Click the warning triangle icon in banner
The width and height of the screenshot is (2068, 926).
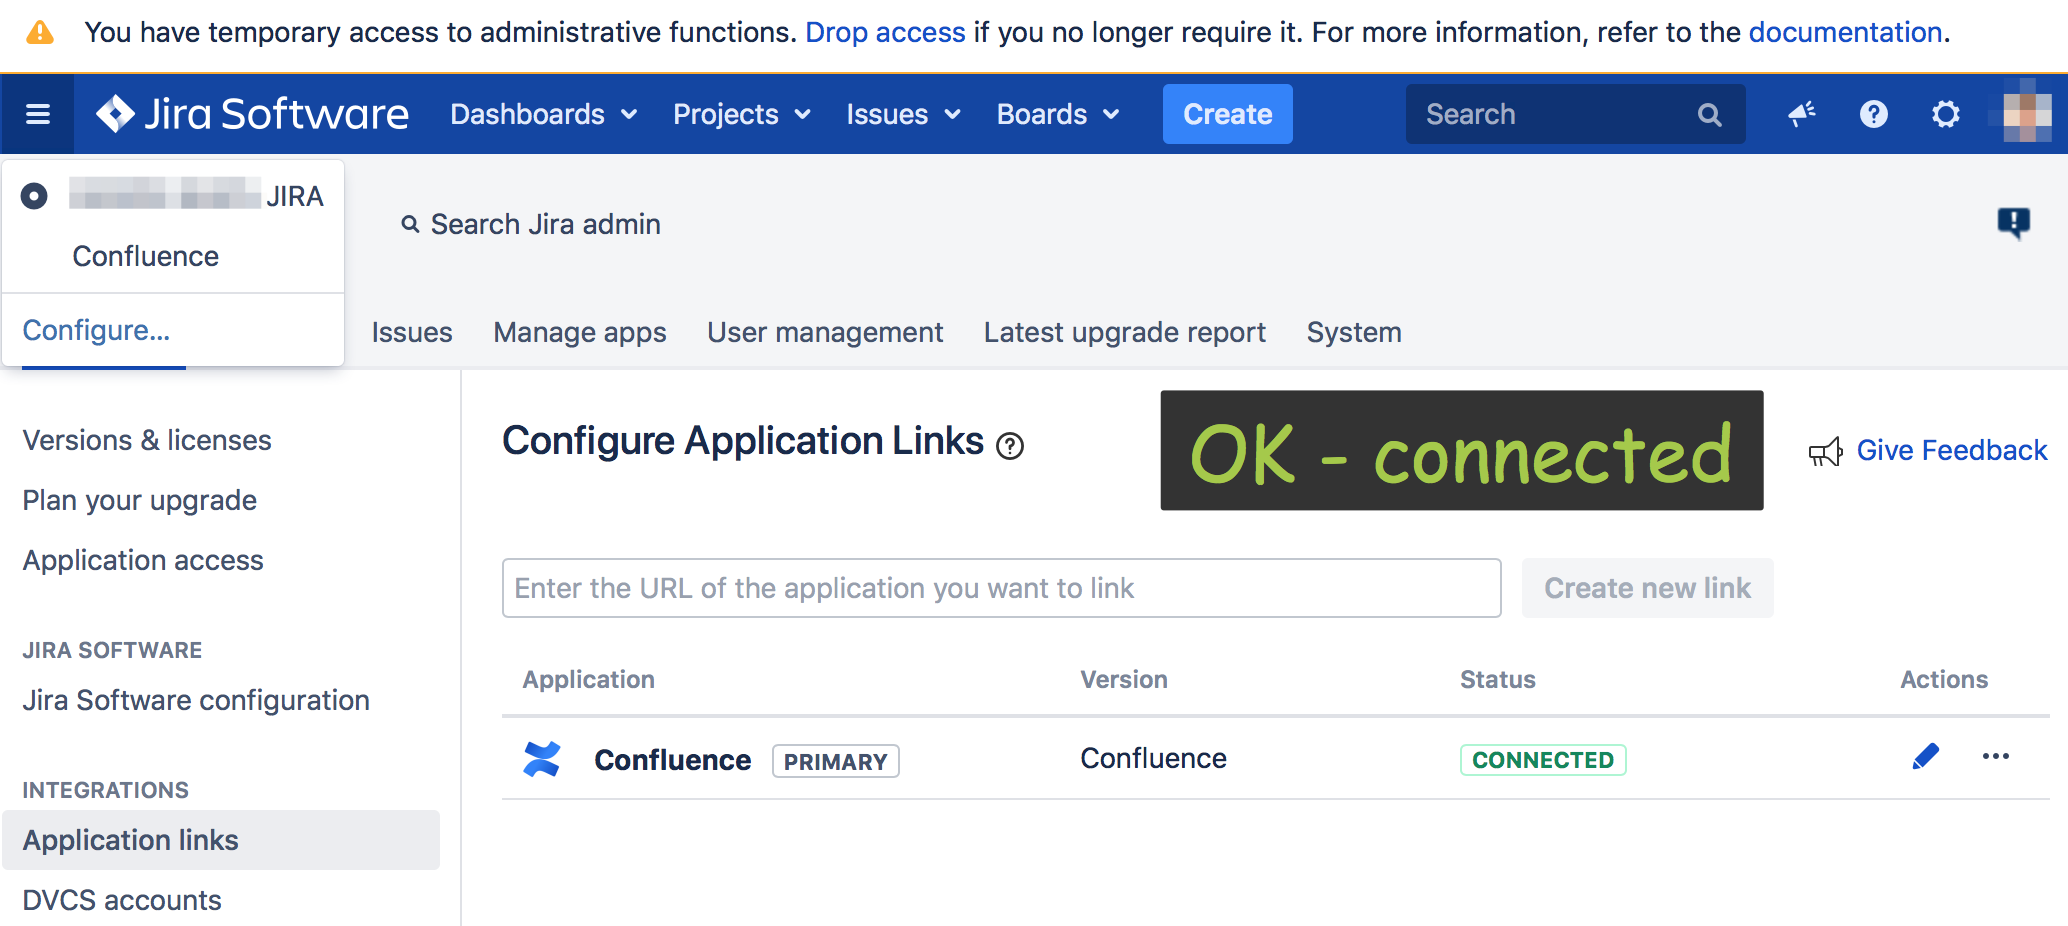coord(39,33)
